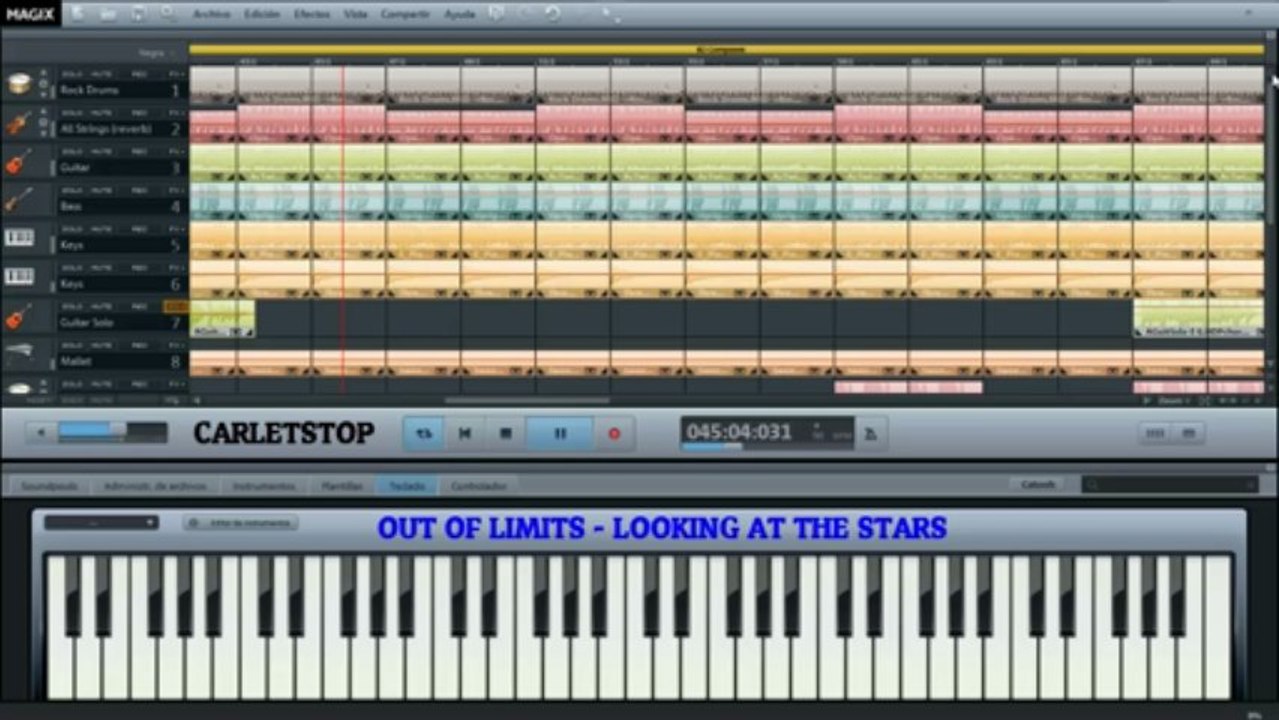Click the horizontal scrollbar below the tracks
This screenshot has width=1279, height=720.
click(527, 400)
